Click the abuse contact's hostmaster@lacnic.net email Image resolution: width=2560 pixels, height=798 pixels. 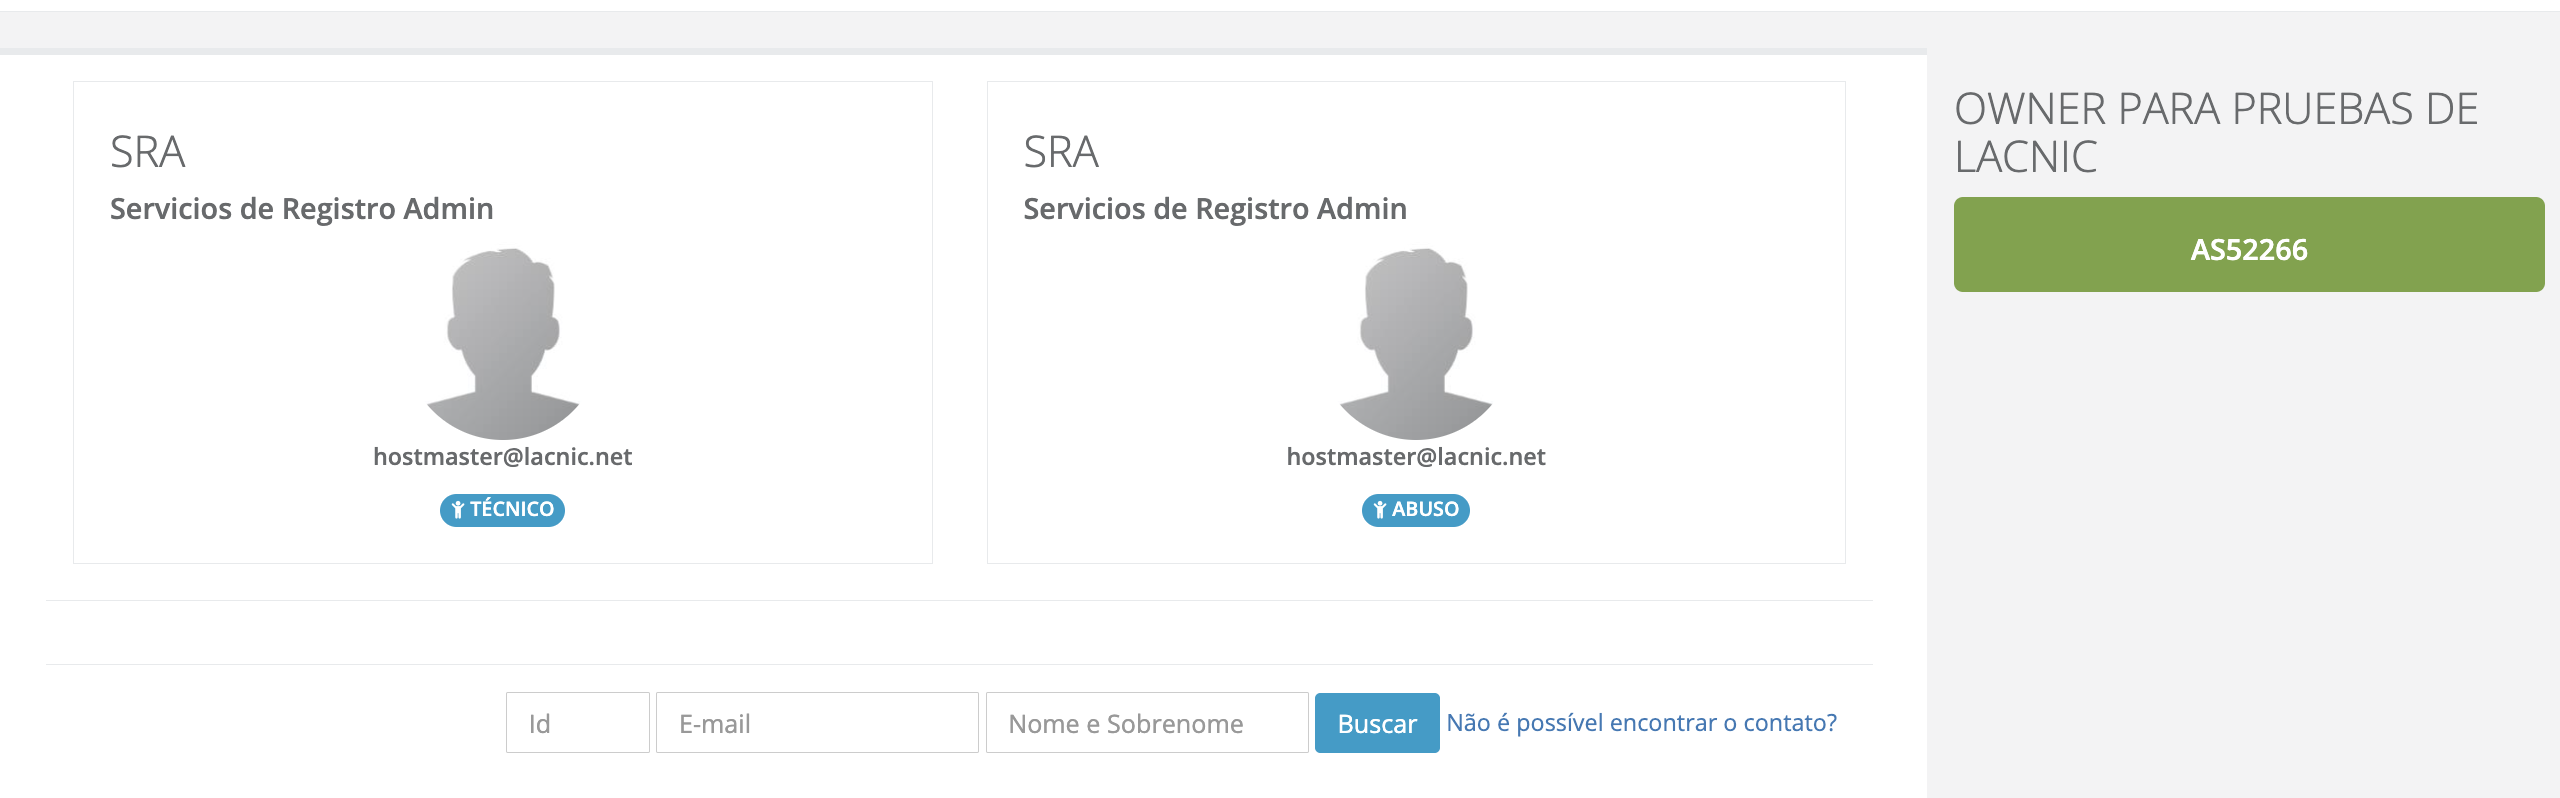pos(1415,457)
